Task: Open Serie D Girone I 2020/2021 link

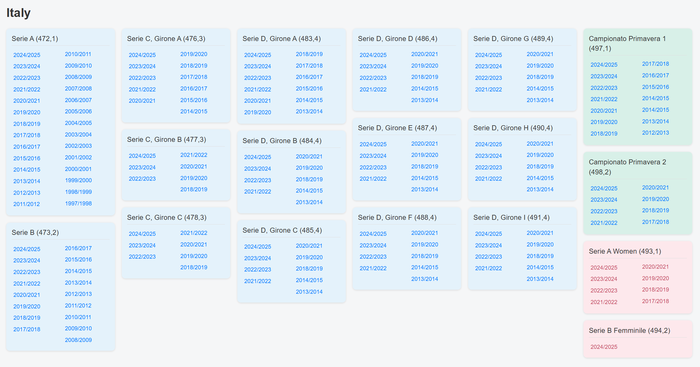Action: (540, 233)
